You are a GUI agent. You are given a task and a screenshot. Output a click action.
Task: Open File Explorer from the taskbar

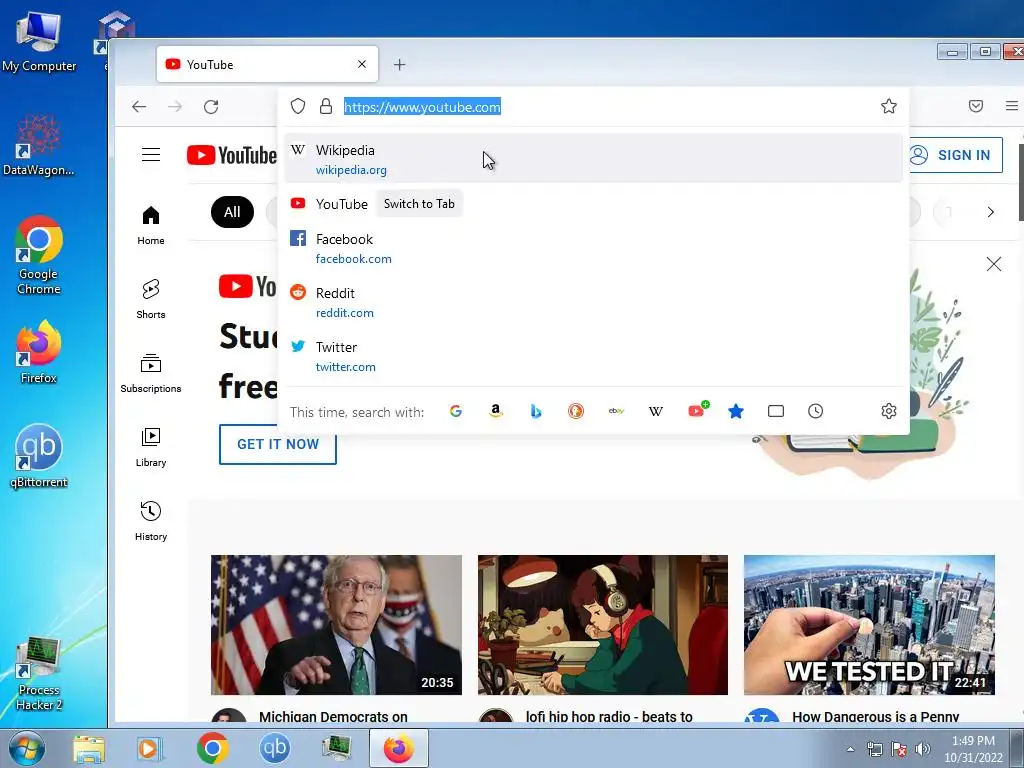[88, 748]
